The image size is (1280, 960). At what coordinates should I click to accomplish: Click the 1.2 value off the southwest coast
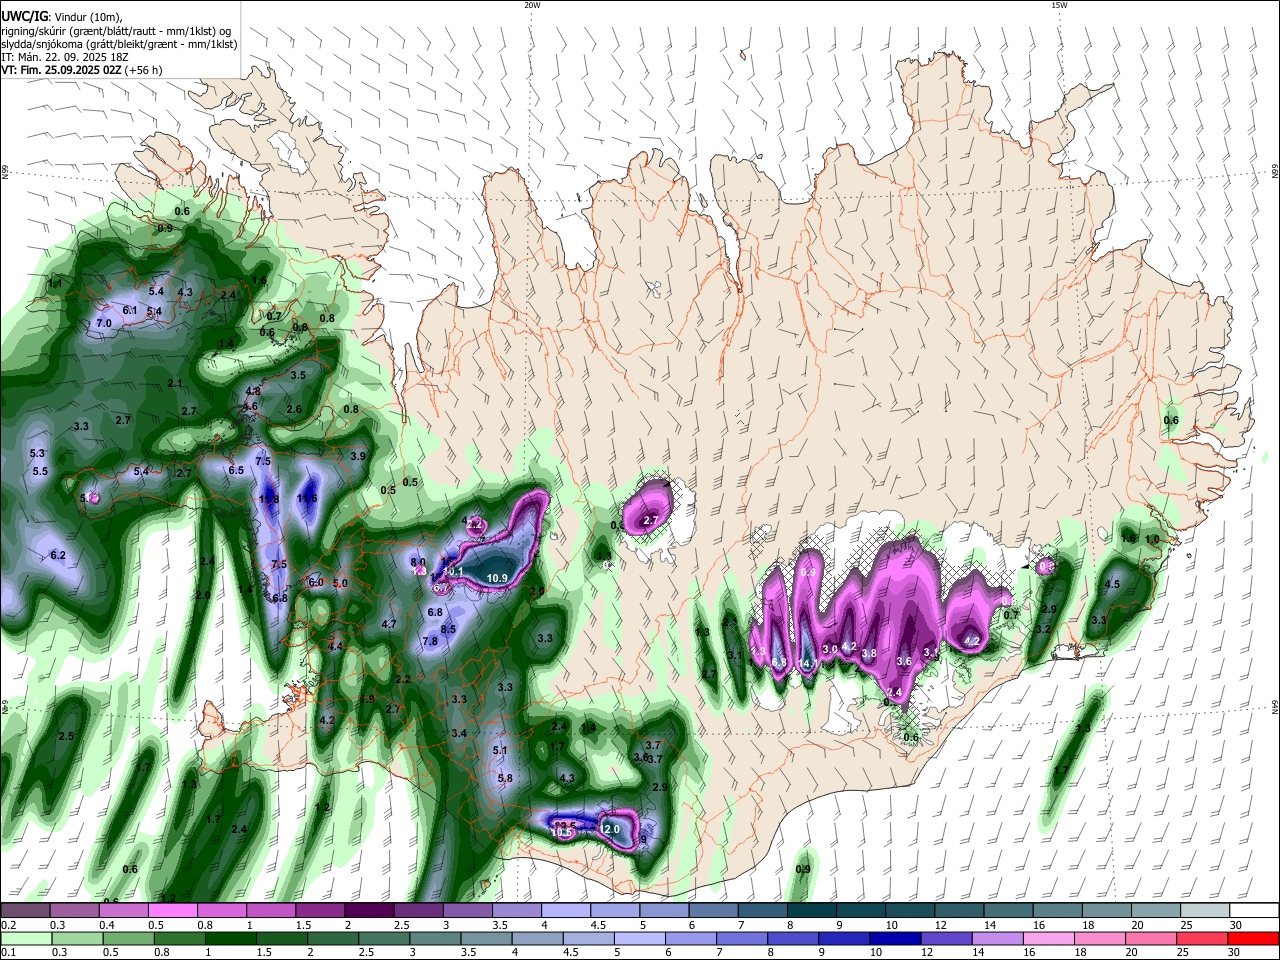(322, 807)
